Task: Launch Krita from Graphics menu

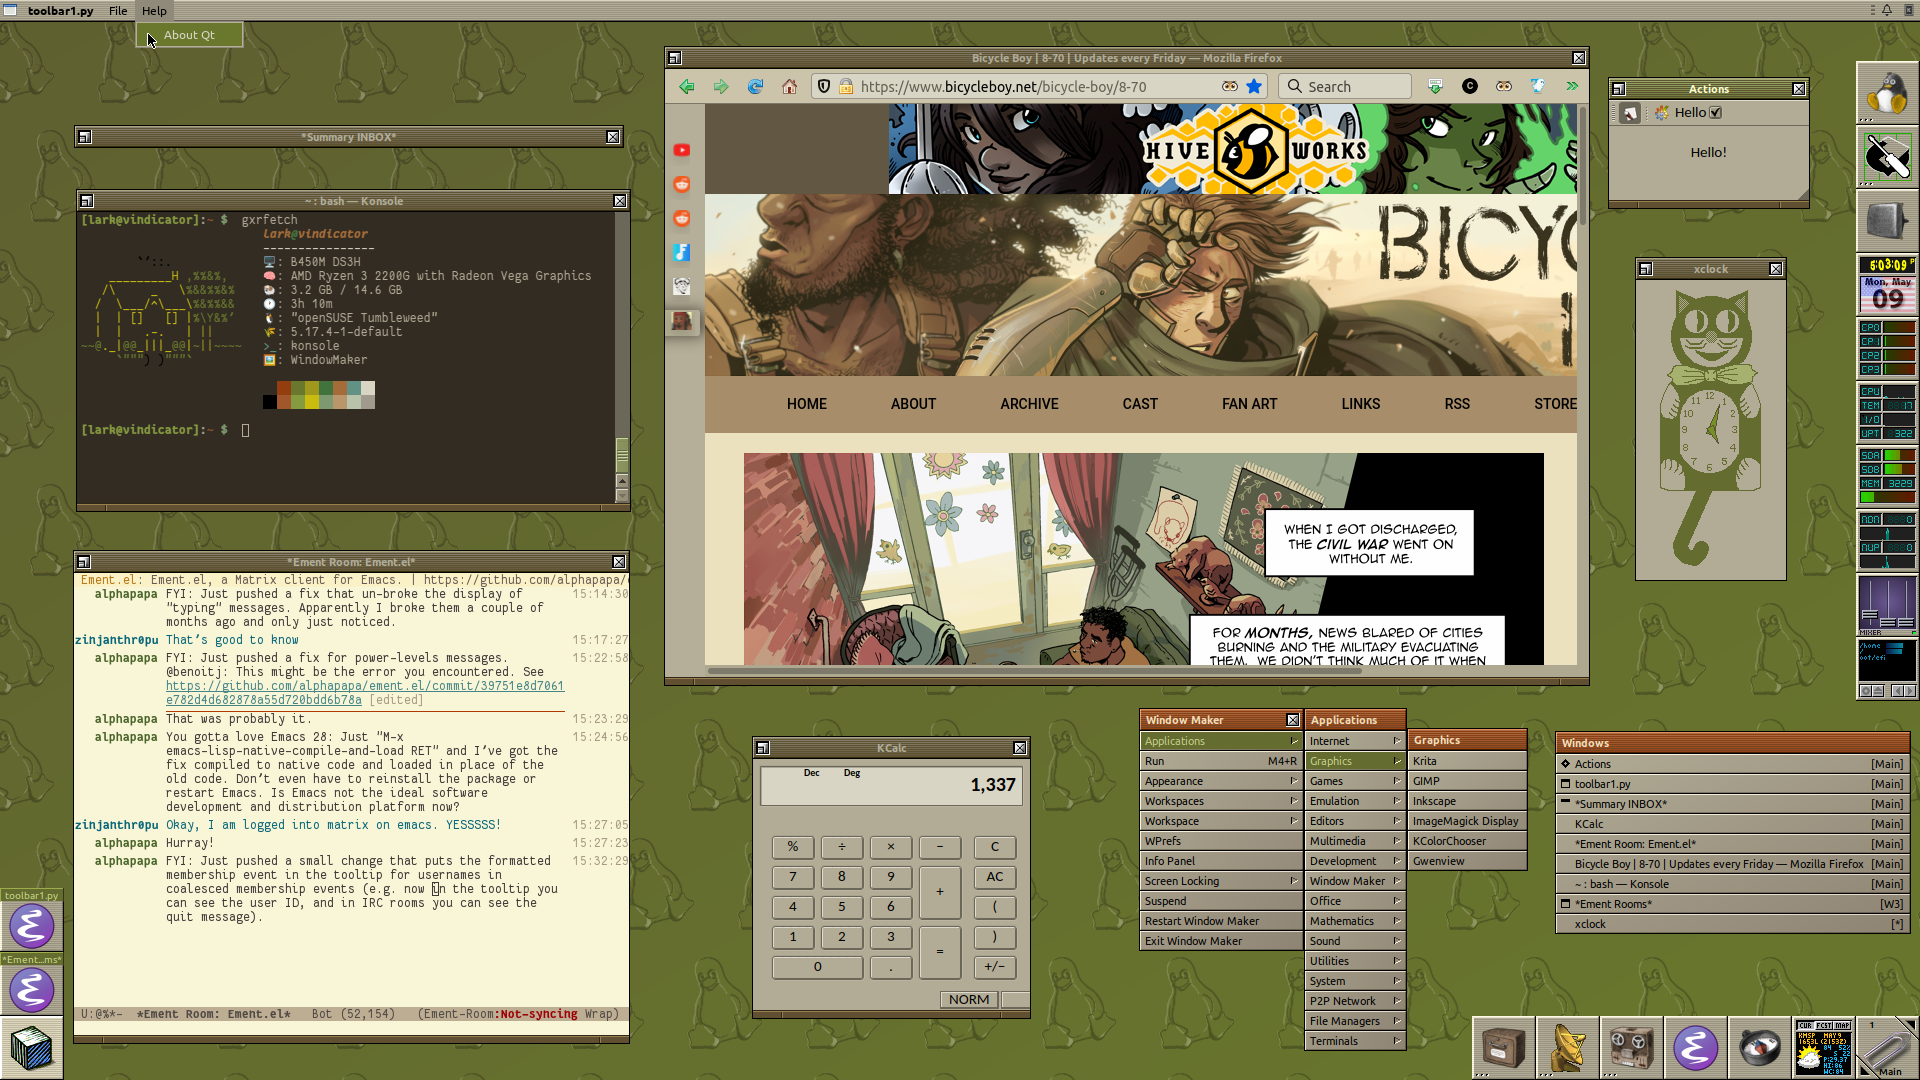Action: point(1467,761)
